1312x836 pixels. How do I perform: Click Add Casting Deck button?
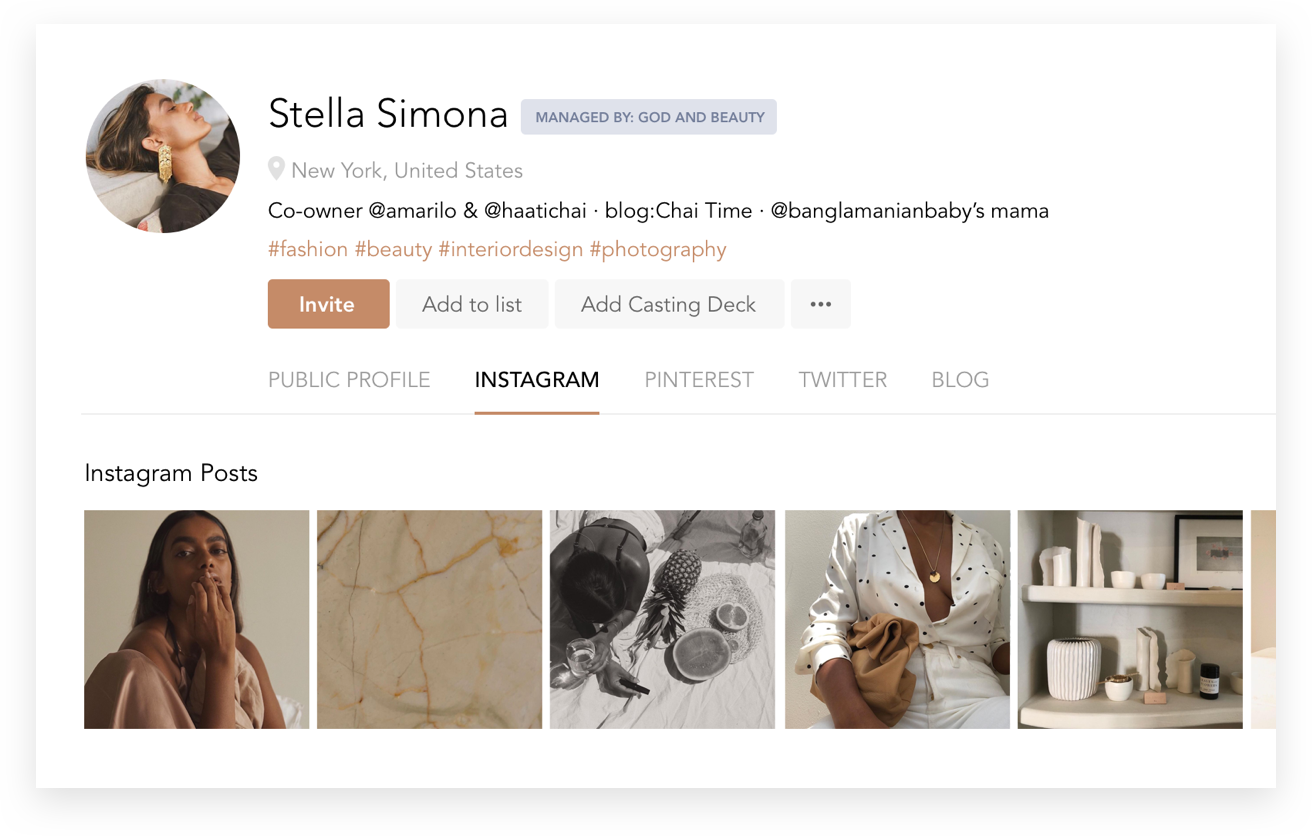click(x=669, y=304)
